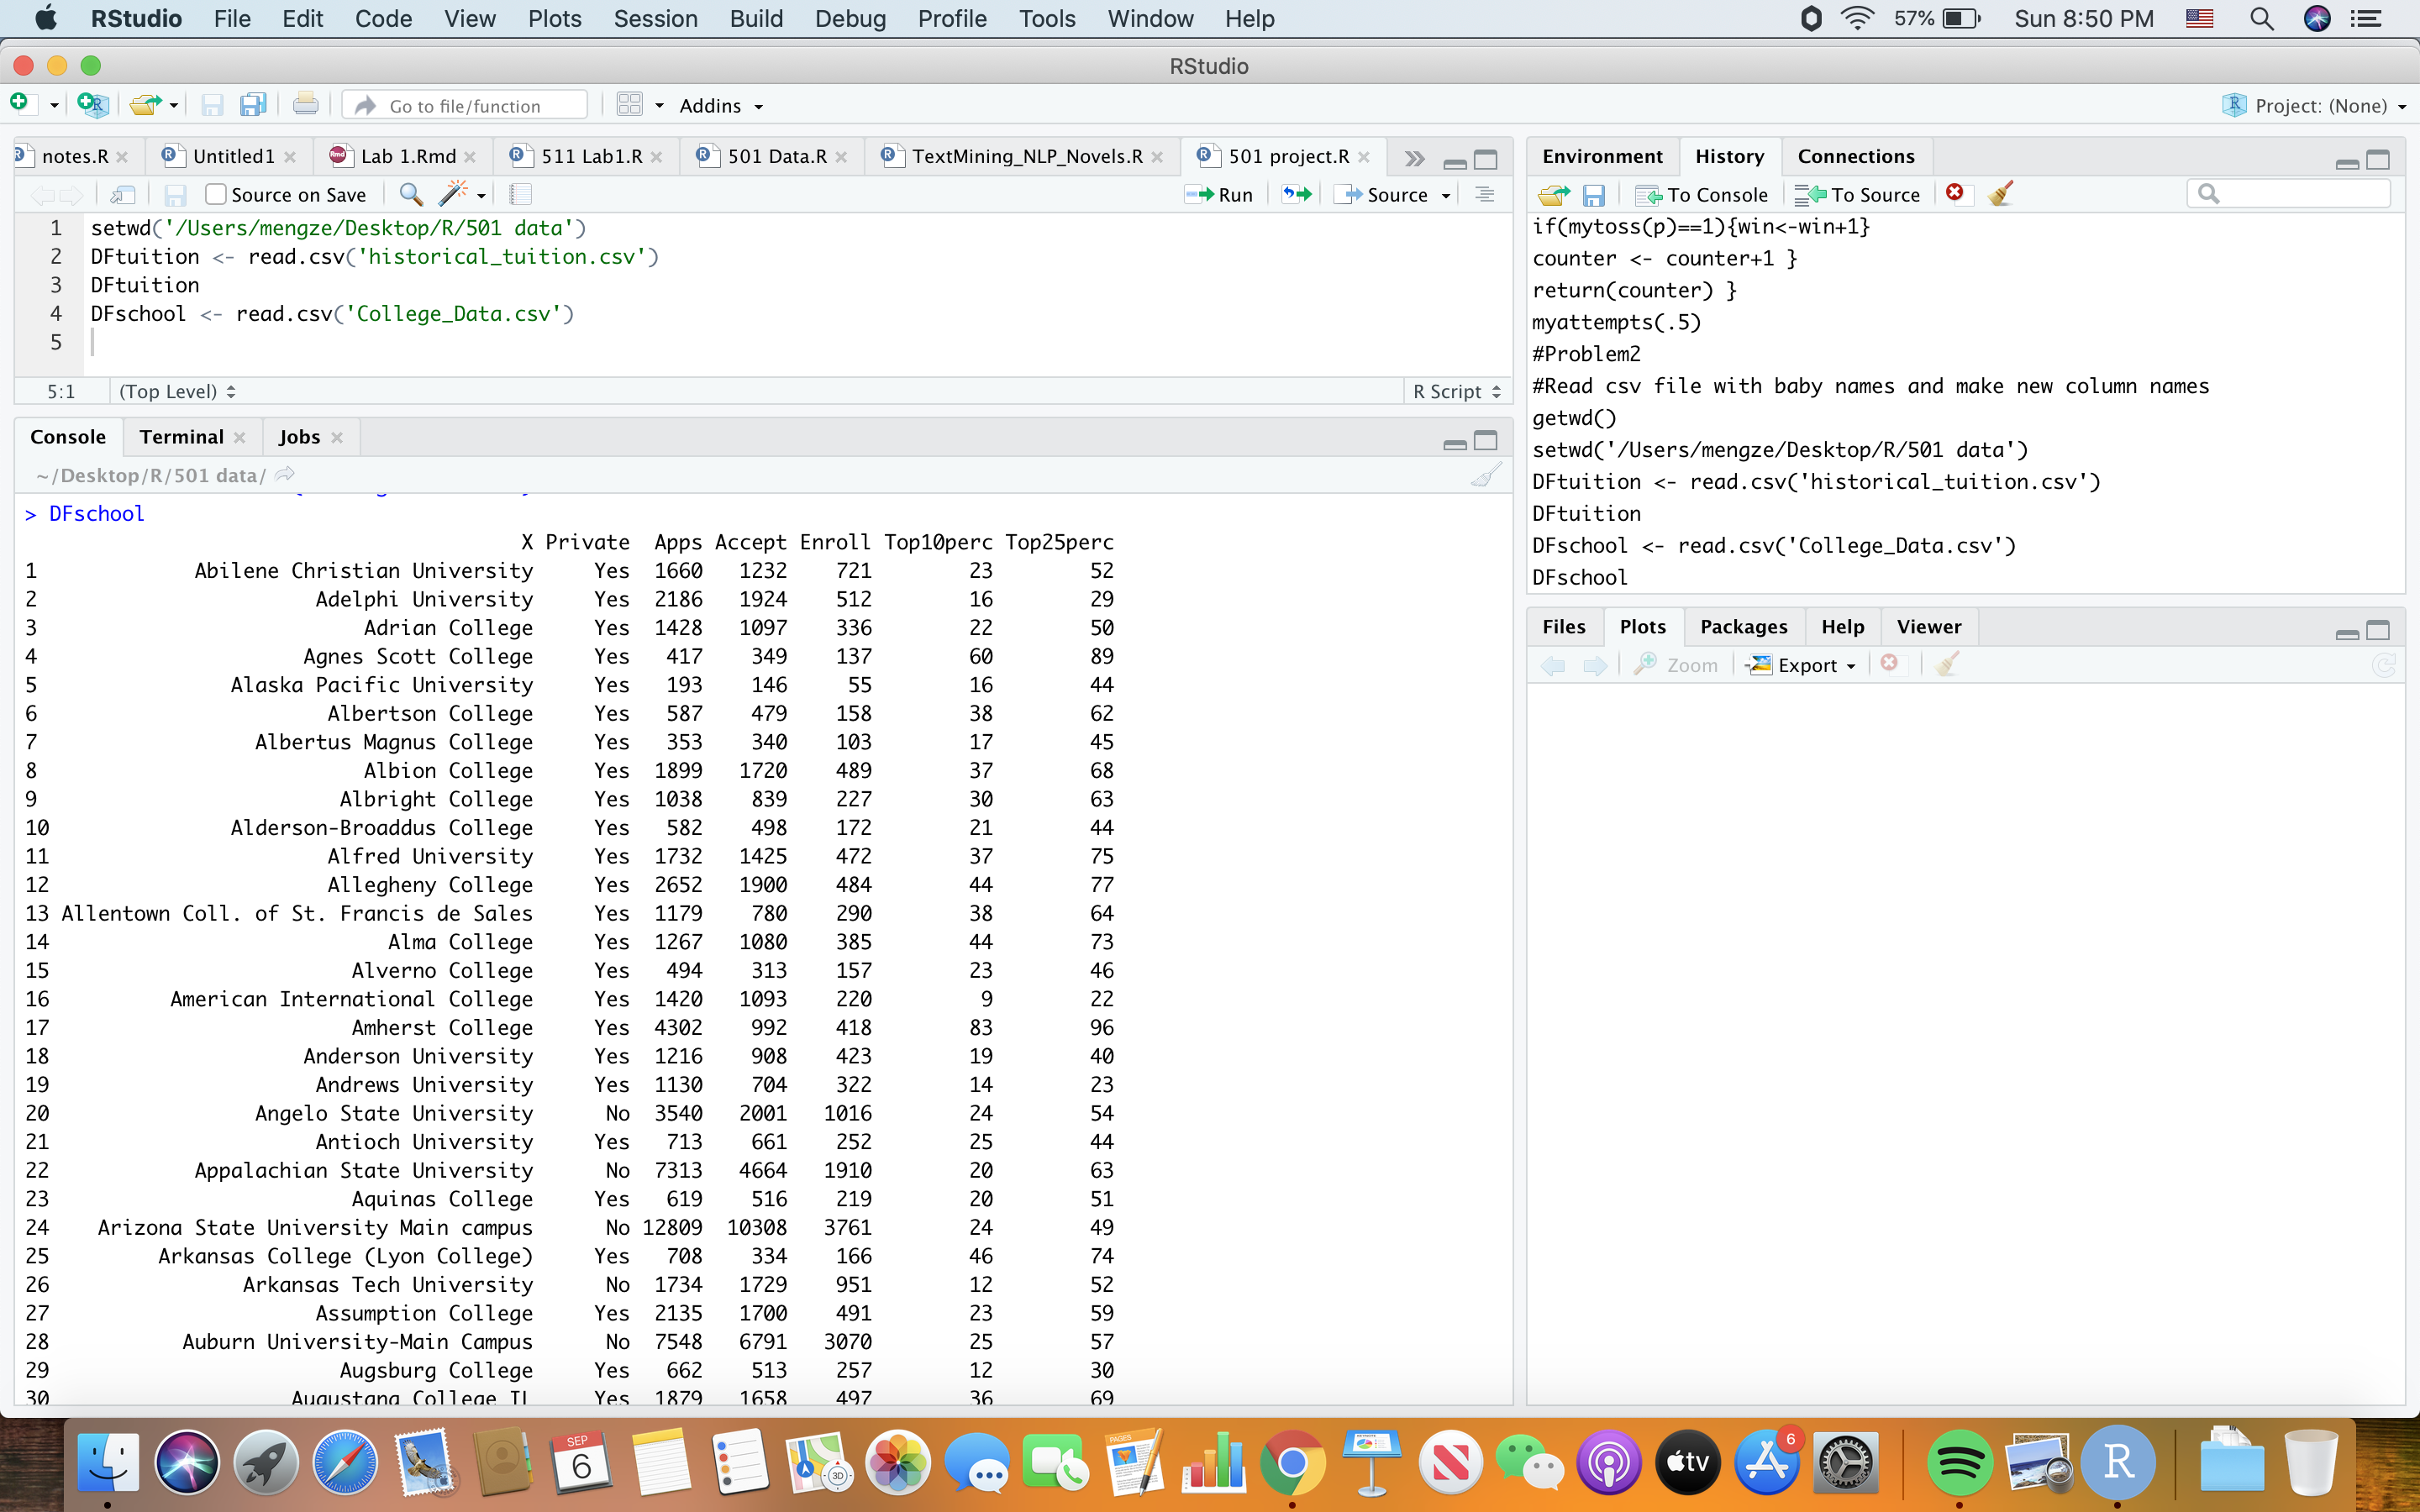
Task: Click the Spotlight search icon in menu bar
Action: pos(2262,19)
